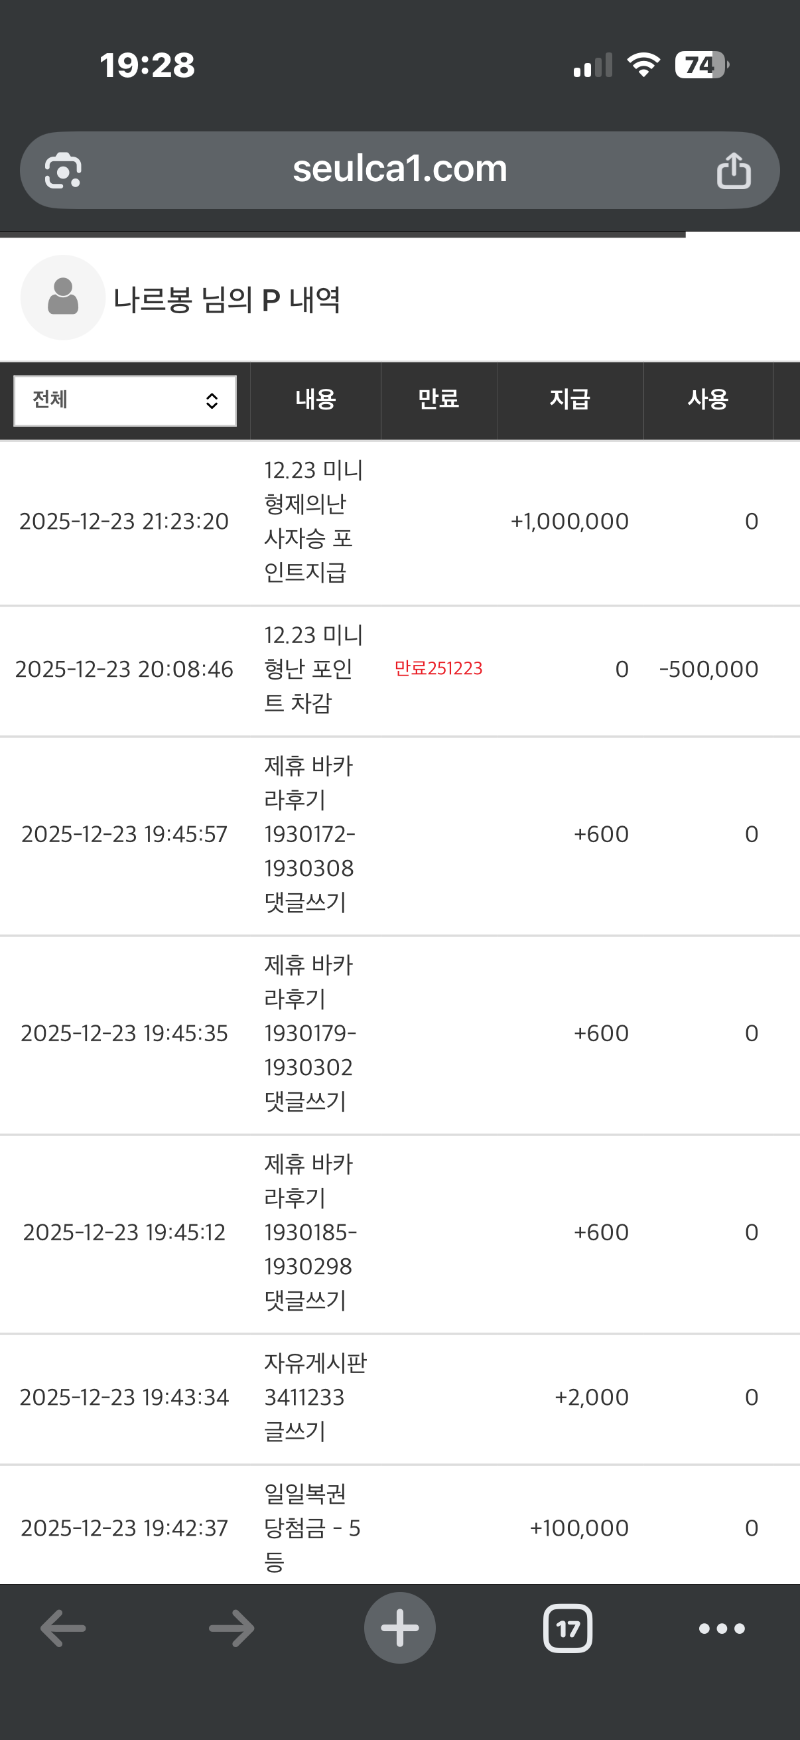Tap the 일일복권 당첨금 entry
The width and height of the screenshot is (800, 1740).
click(x=312, y=1527)
